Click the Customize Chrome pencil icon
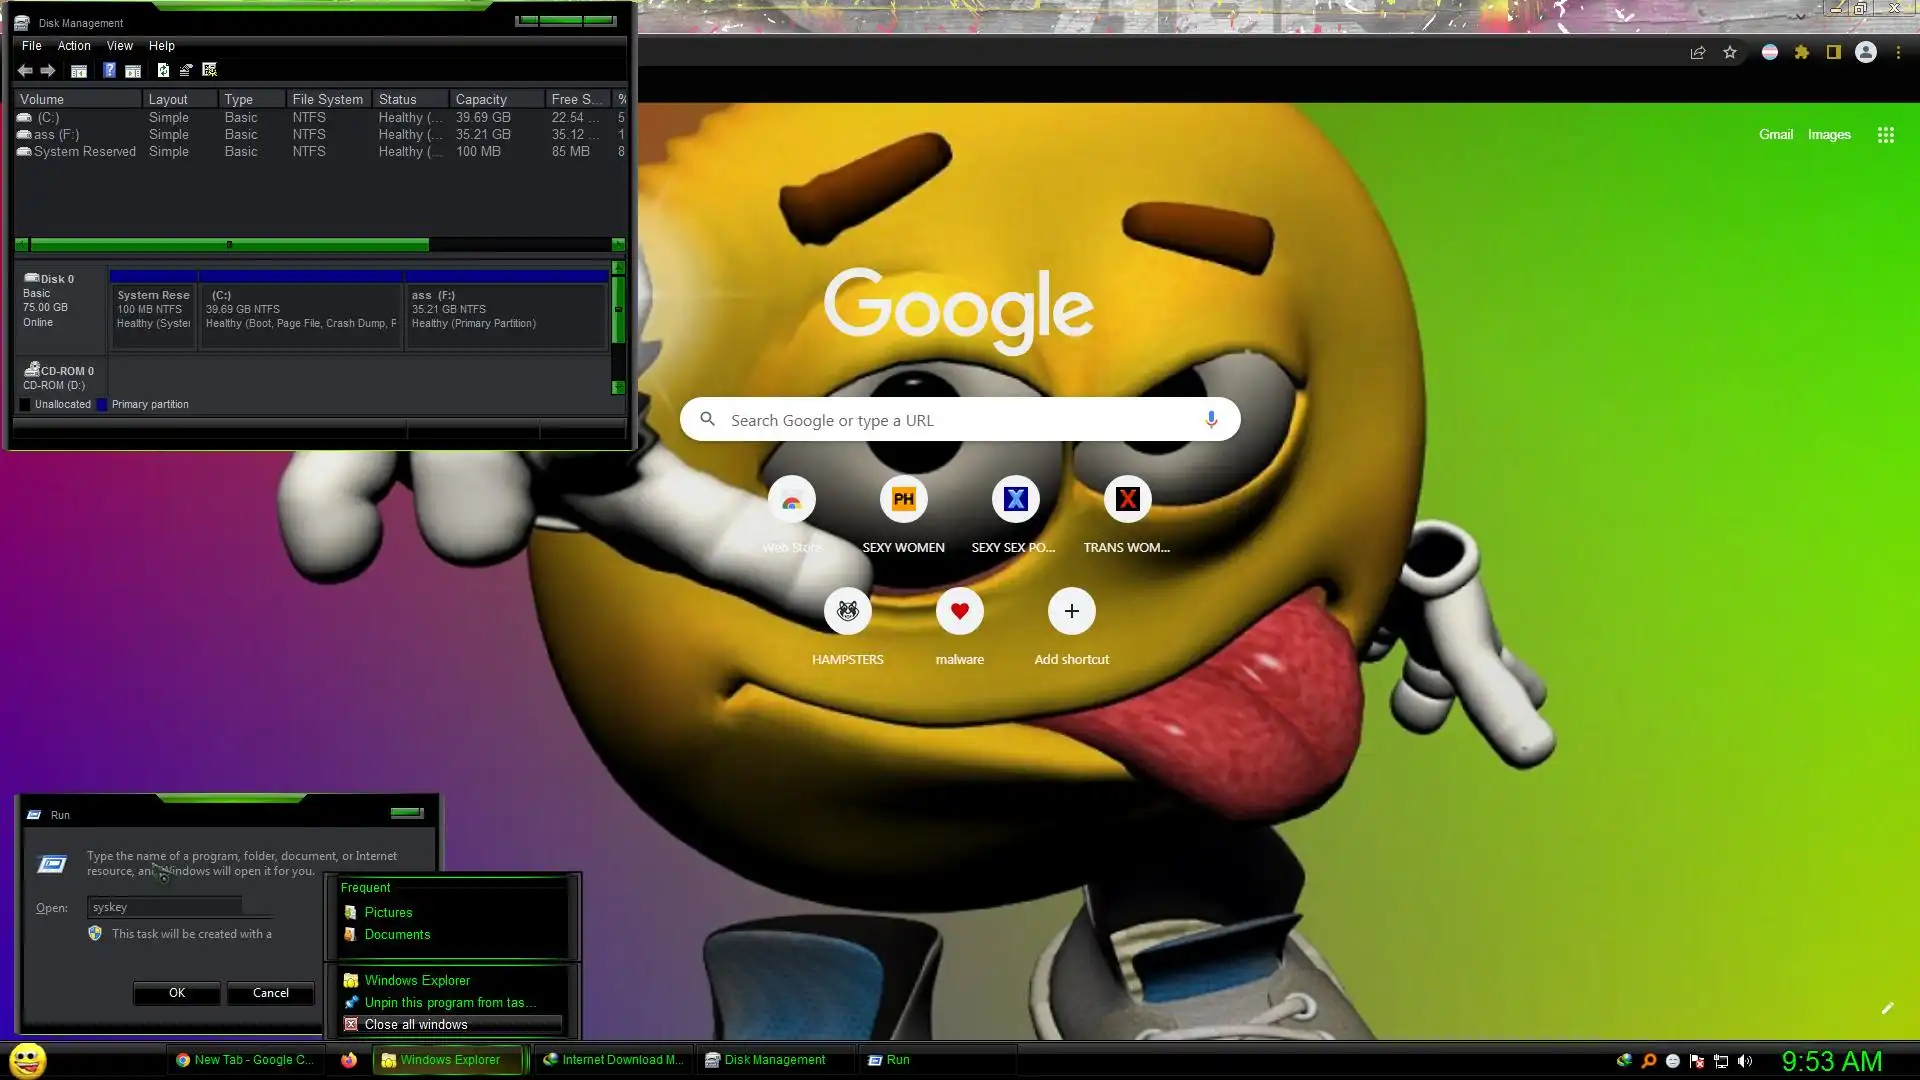Screen dimensions: 1920x1080 pos(1887,1008)
